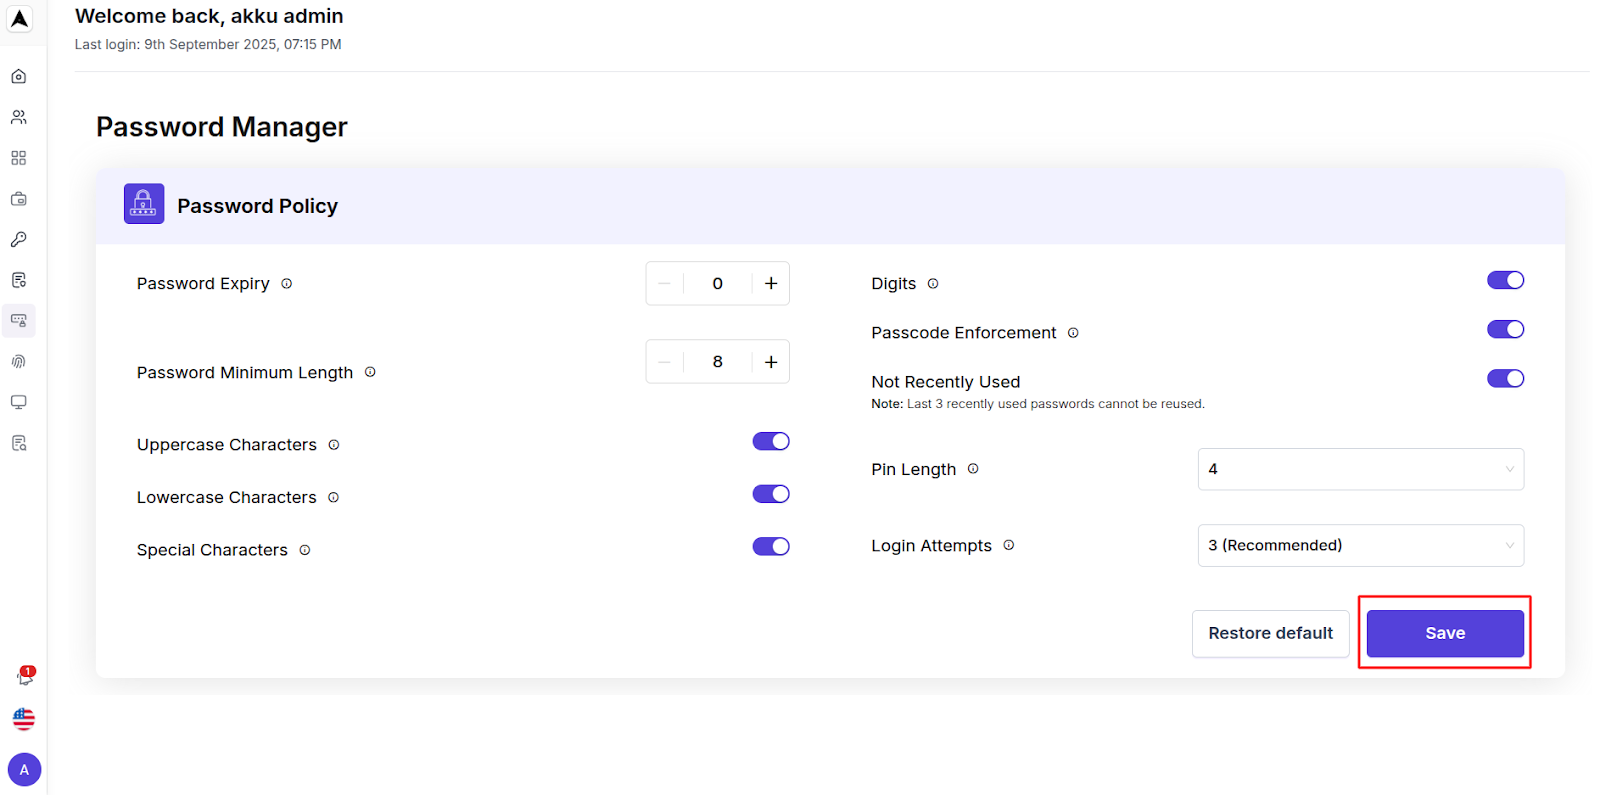
Task: Open the password manager sidebar icon
Action: pos(19,321)
